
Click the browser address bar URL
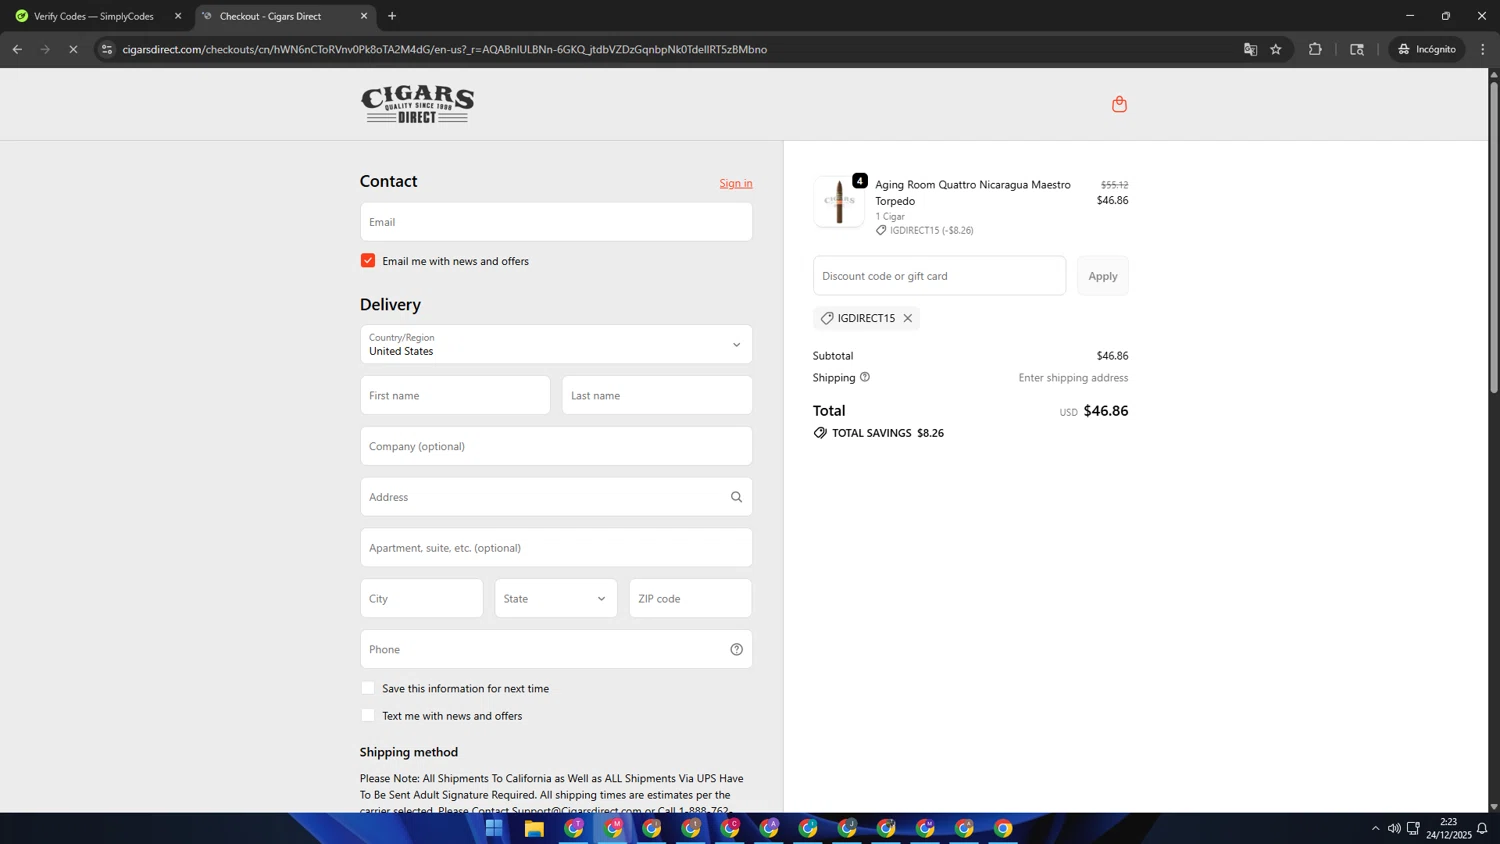(x=445, y=49)
